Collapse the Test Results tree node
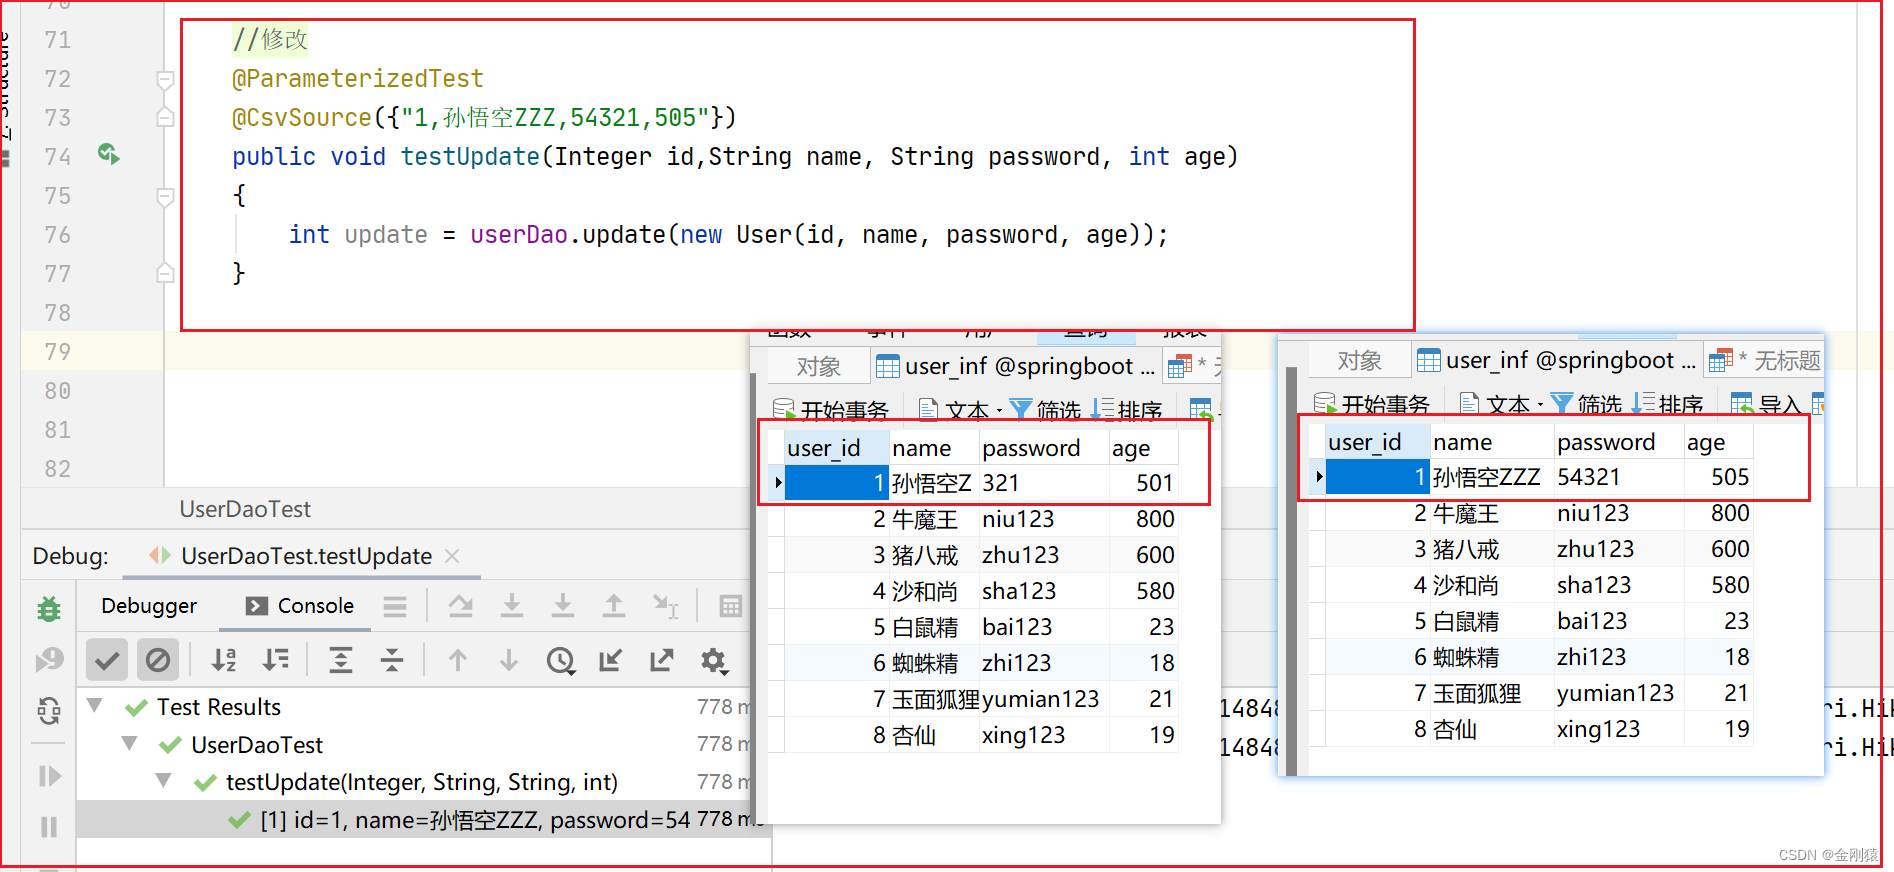 coord(95,706)
